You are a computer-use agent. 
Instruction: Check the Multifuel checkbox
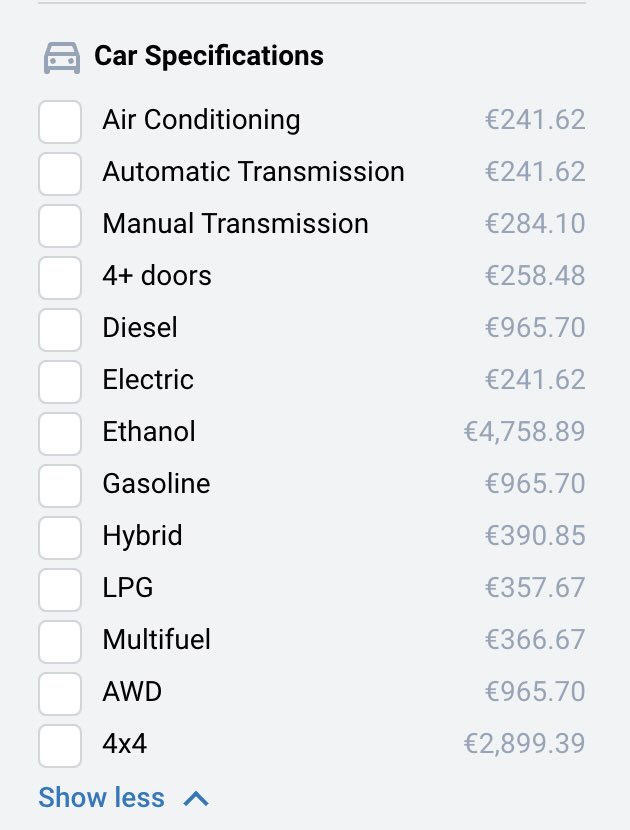pyautogui.click(x=60, y=641)
